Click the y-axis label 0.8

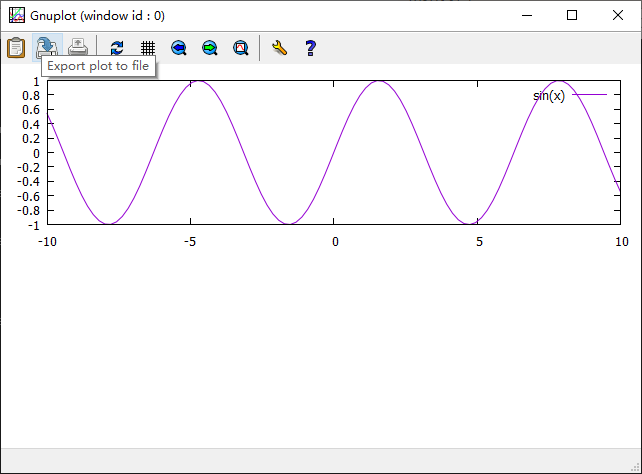pos(31,96)
